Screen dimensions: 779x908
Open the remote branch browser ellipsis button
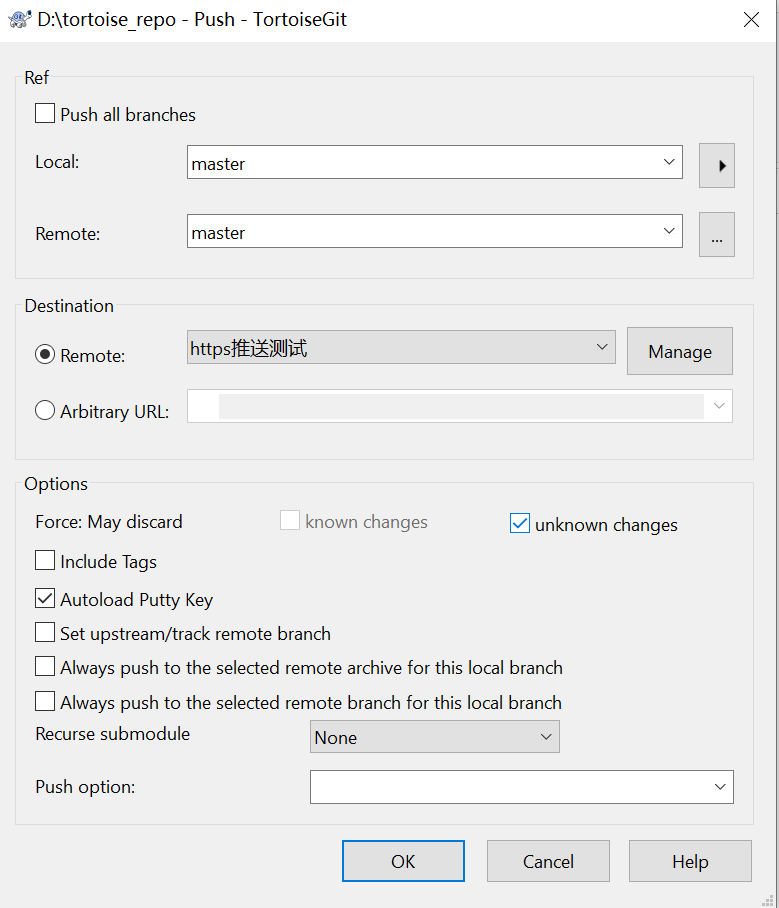pos(716,235)
